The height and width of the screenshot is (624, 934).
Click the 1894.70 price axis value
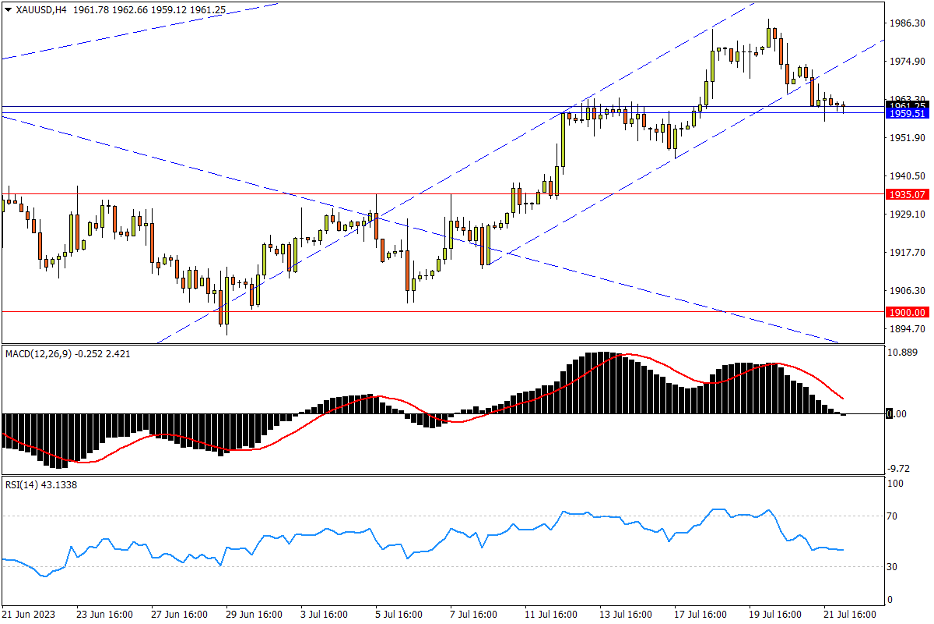point(907,329)
